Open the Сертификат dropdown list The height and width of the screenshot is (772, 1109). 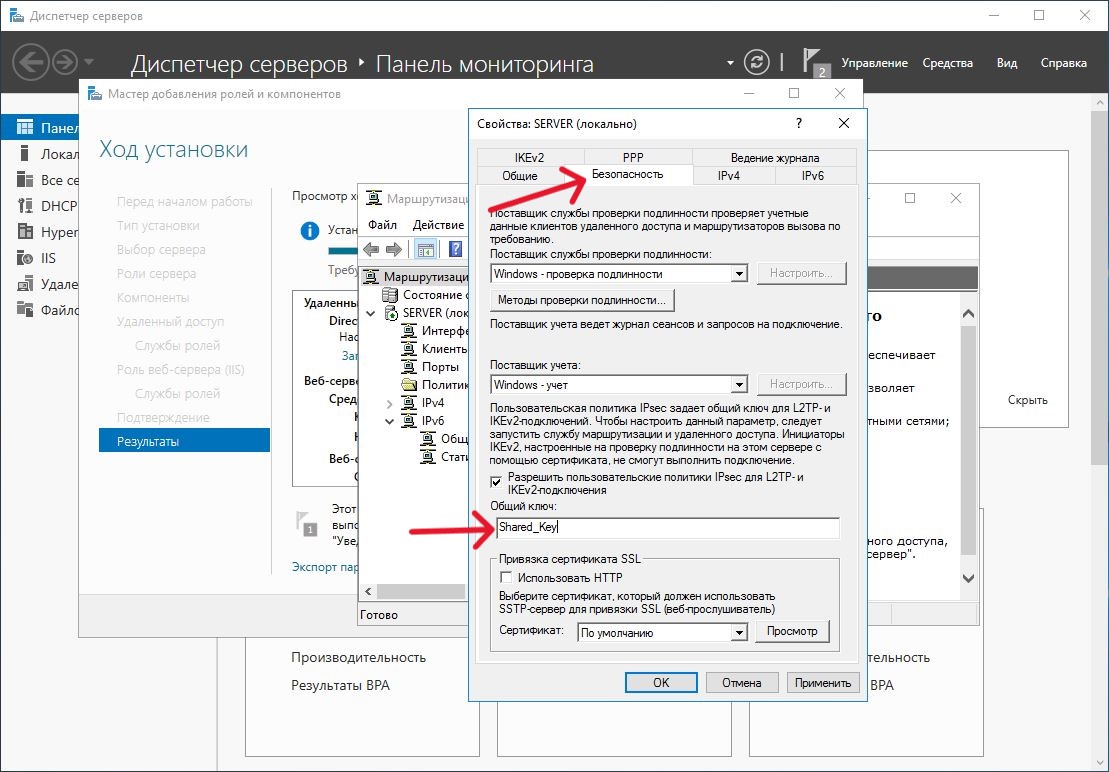click(x=739, y=632)
